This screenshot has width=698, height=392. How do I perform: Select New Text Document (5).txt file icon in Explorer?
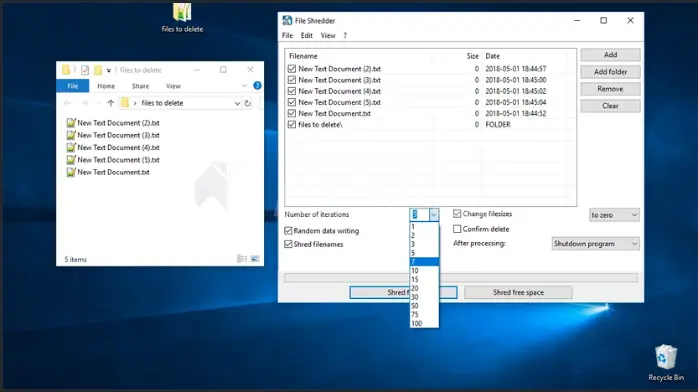(71, 160)
